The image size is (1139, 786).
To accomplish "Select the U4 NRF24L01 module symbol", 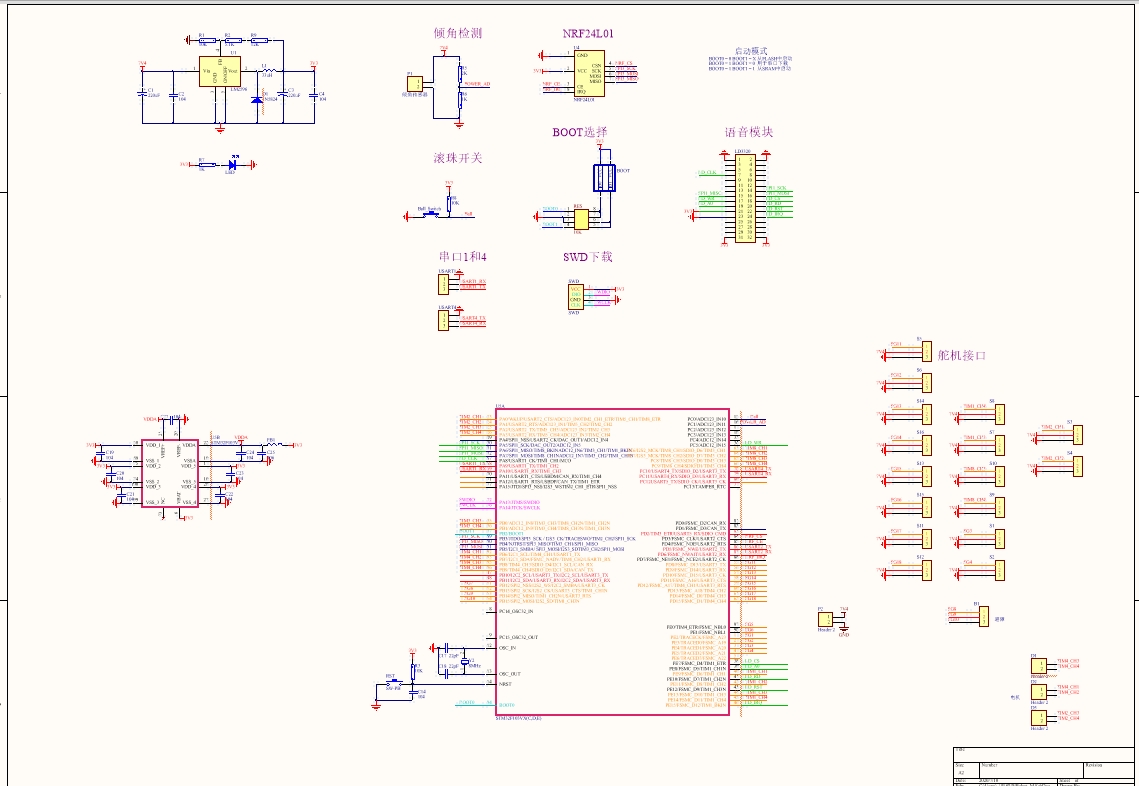I will pos(588,73).
